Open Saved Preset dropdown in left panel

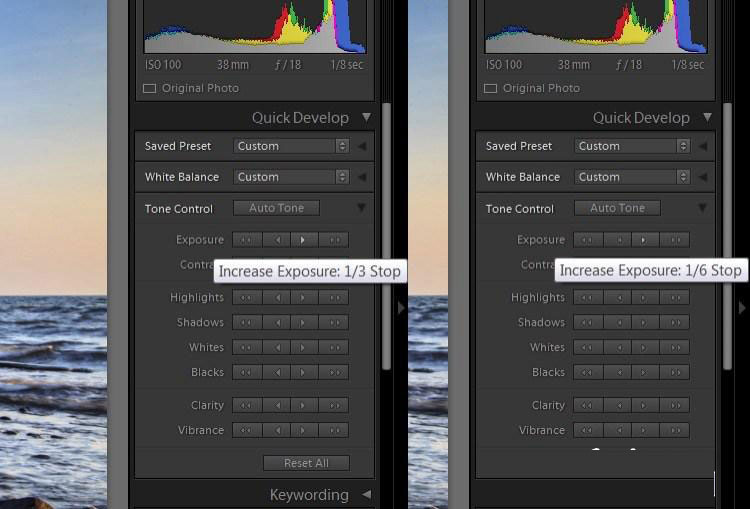pyautogui.click(x=291, y=146)
